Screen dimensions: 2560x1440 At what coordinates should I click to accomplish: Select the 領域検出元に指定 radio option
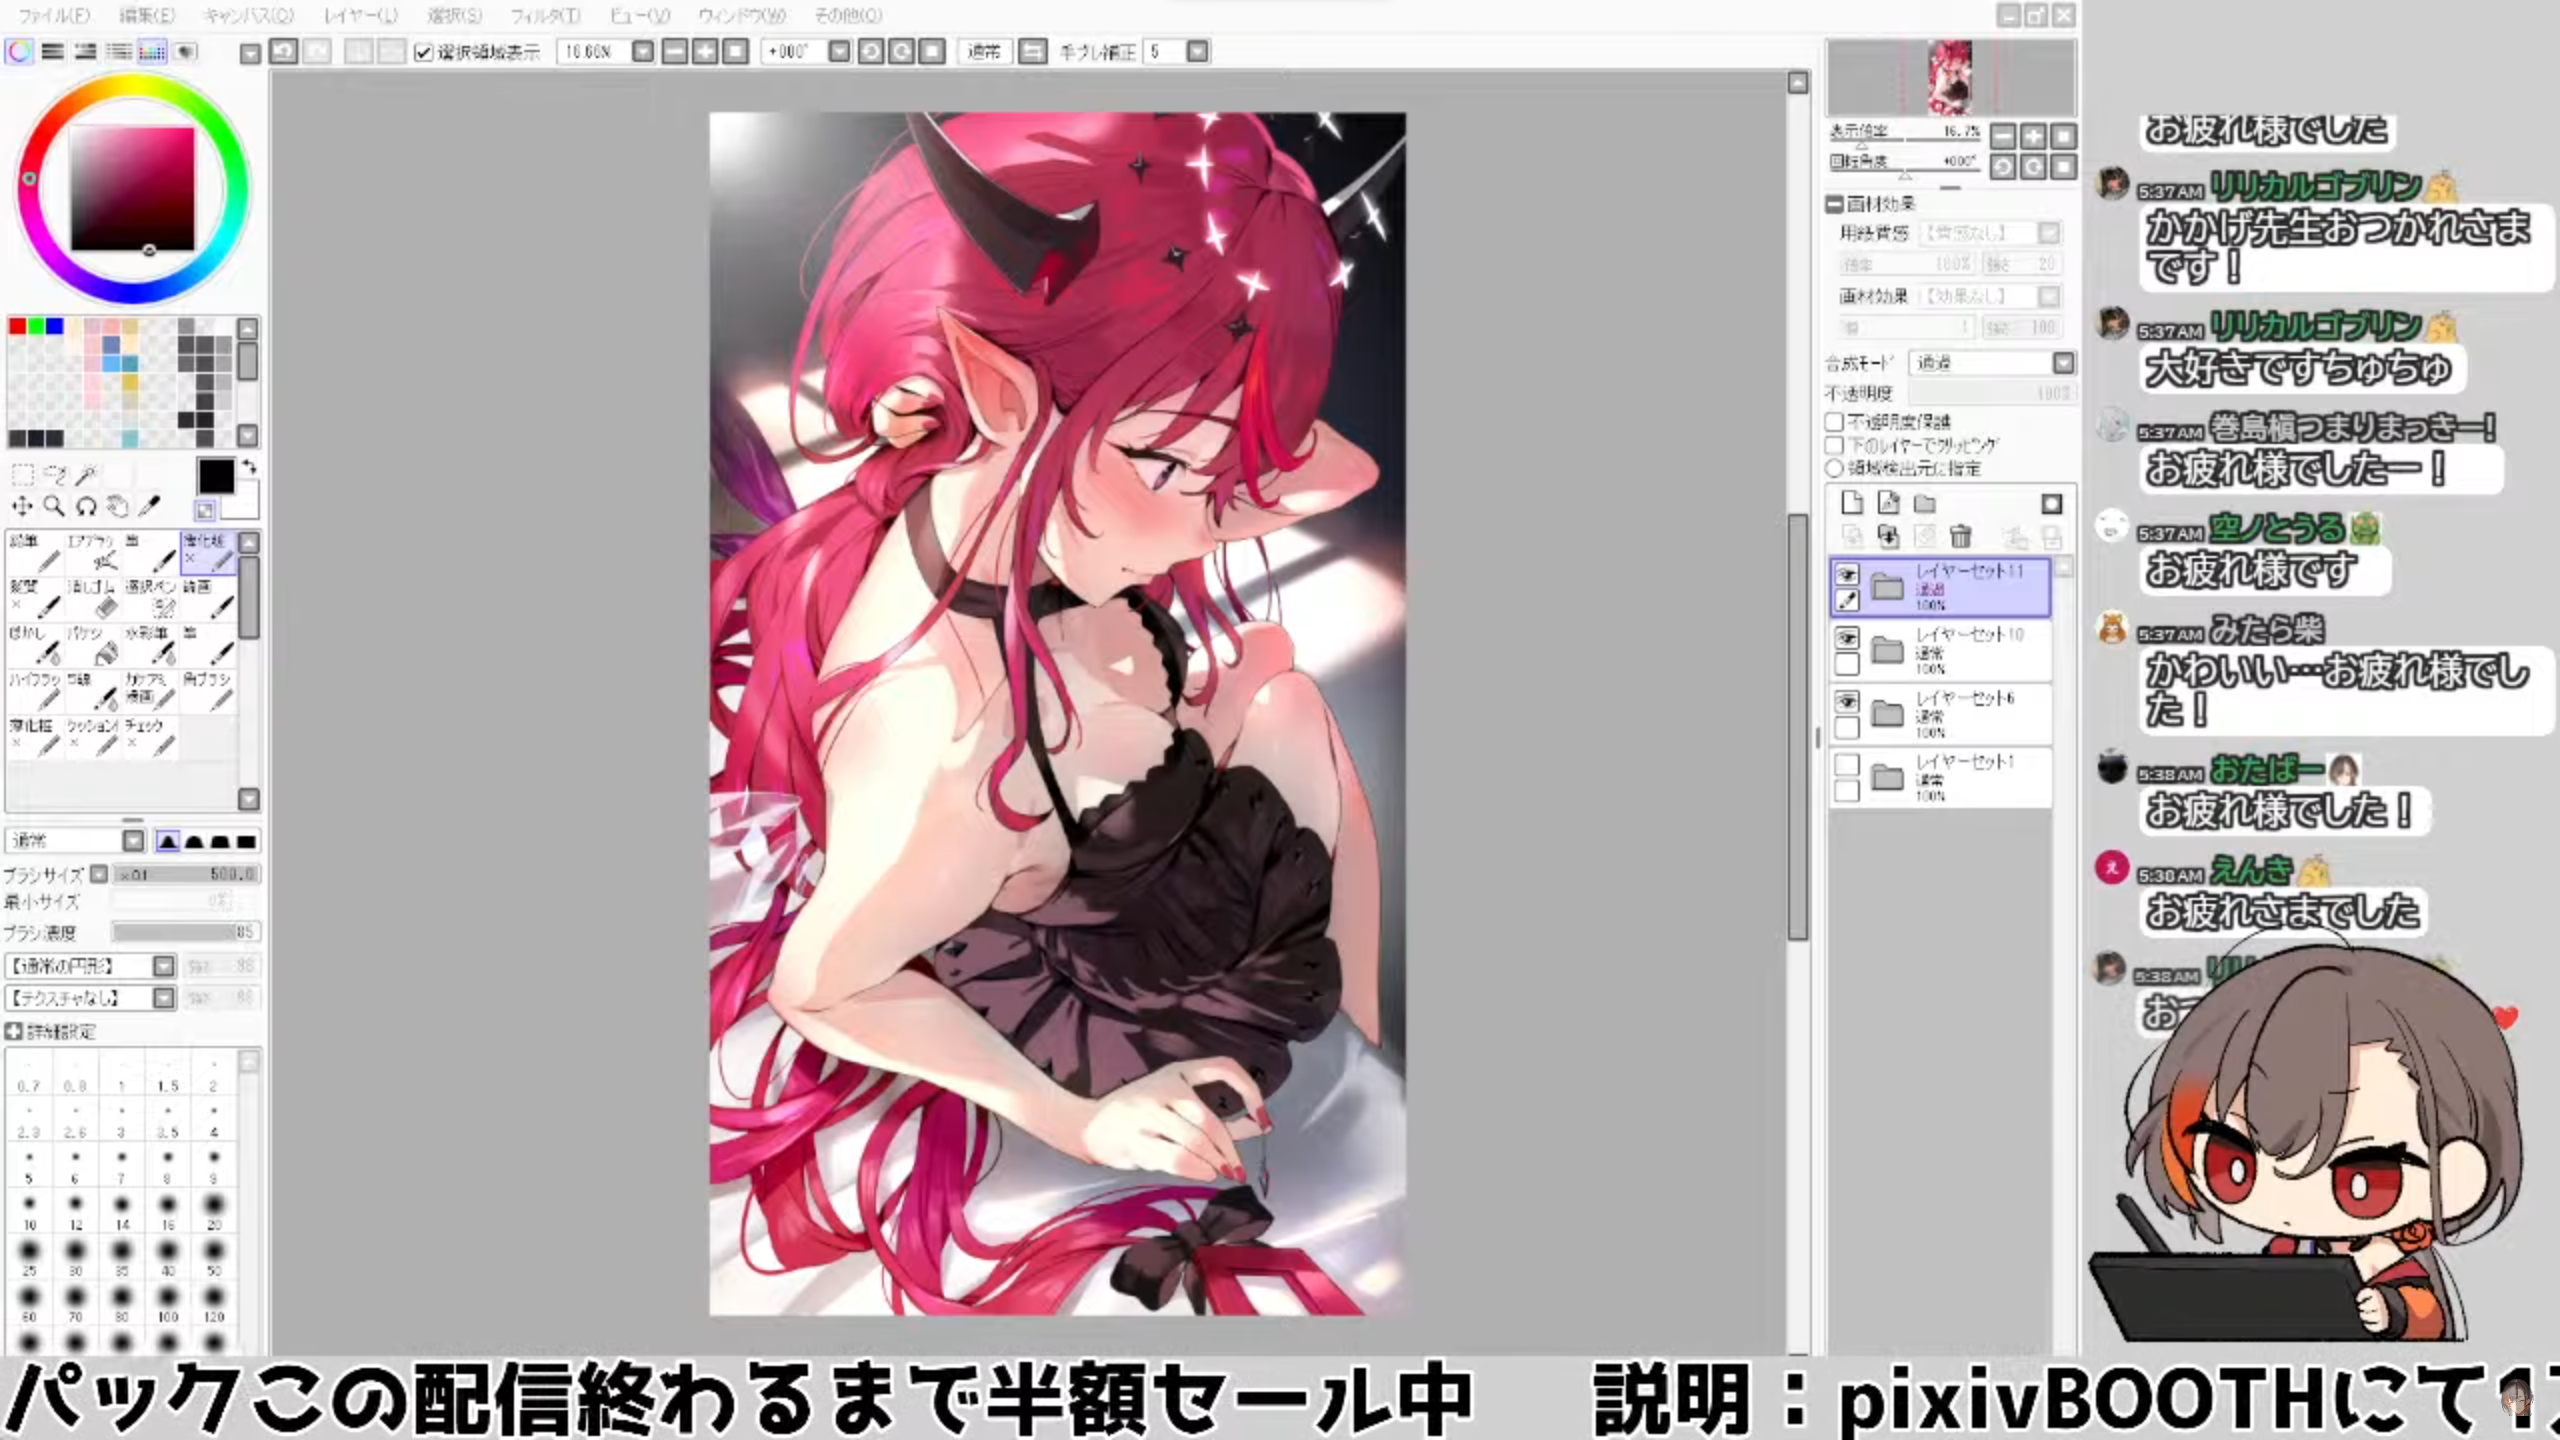coord(1835,468)
